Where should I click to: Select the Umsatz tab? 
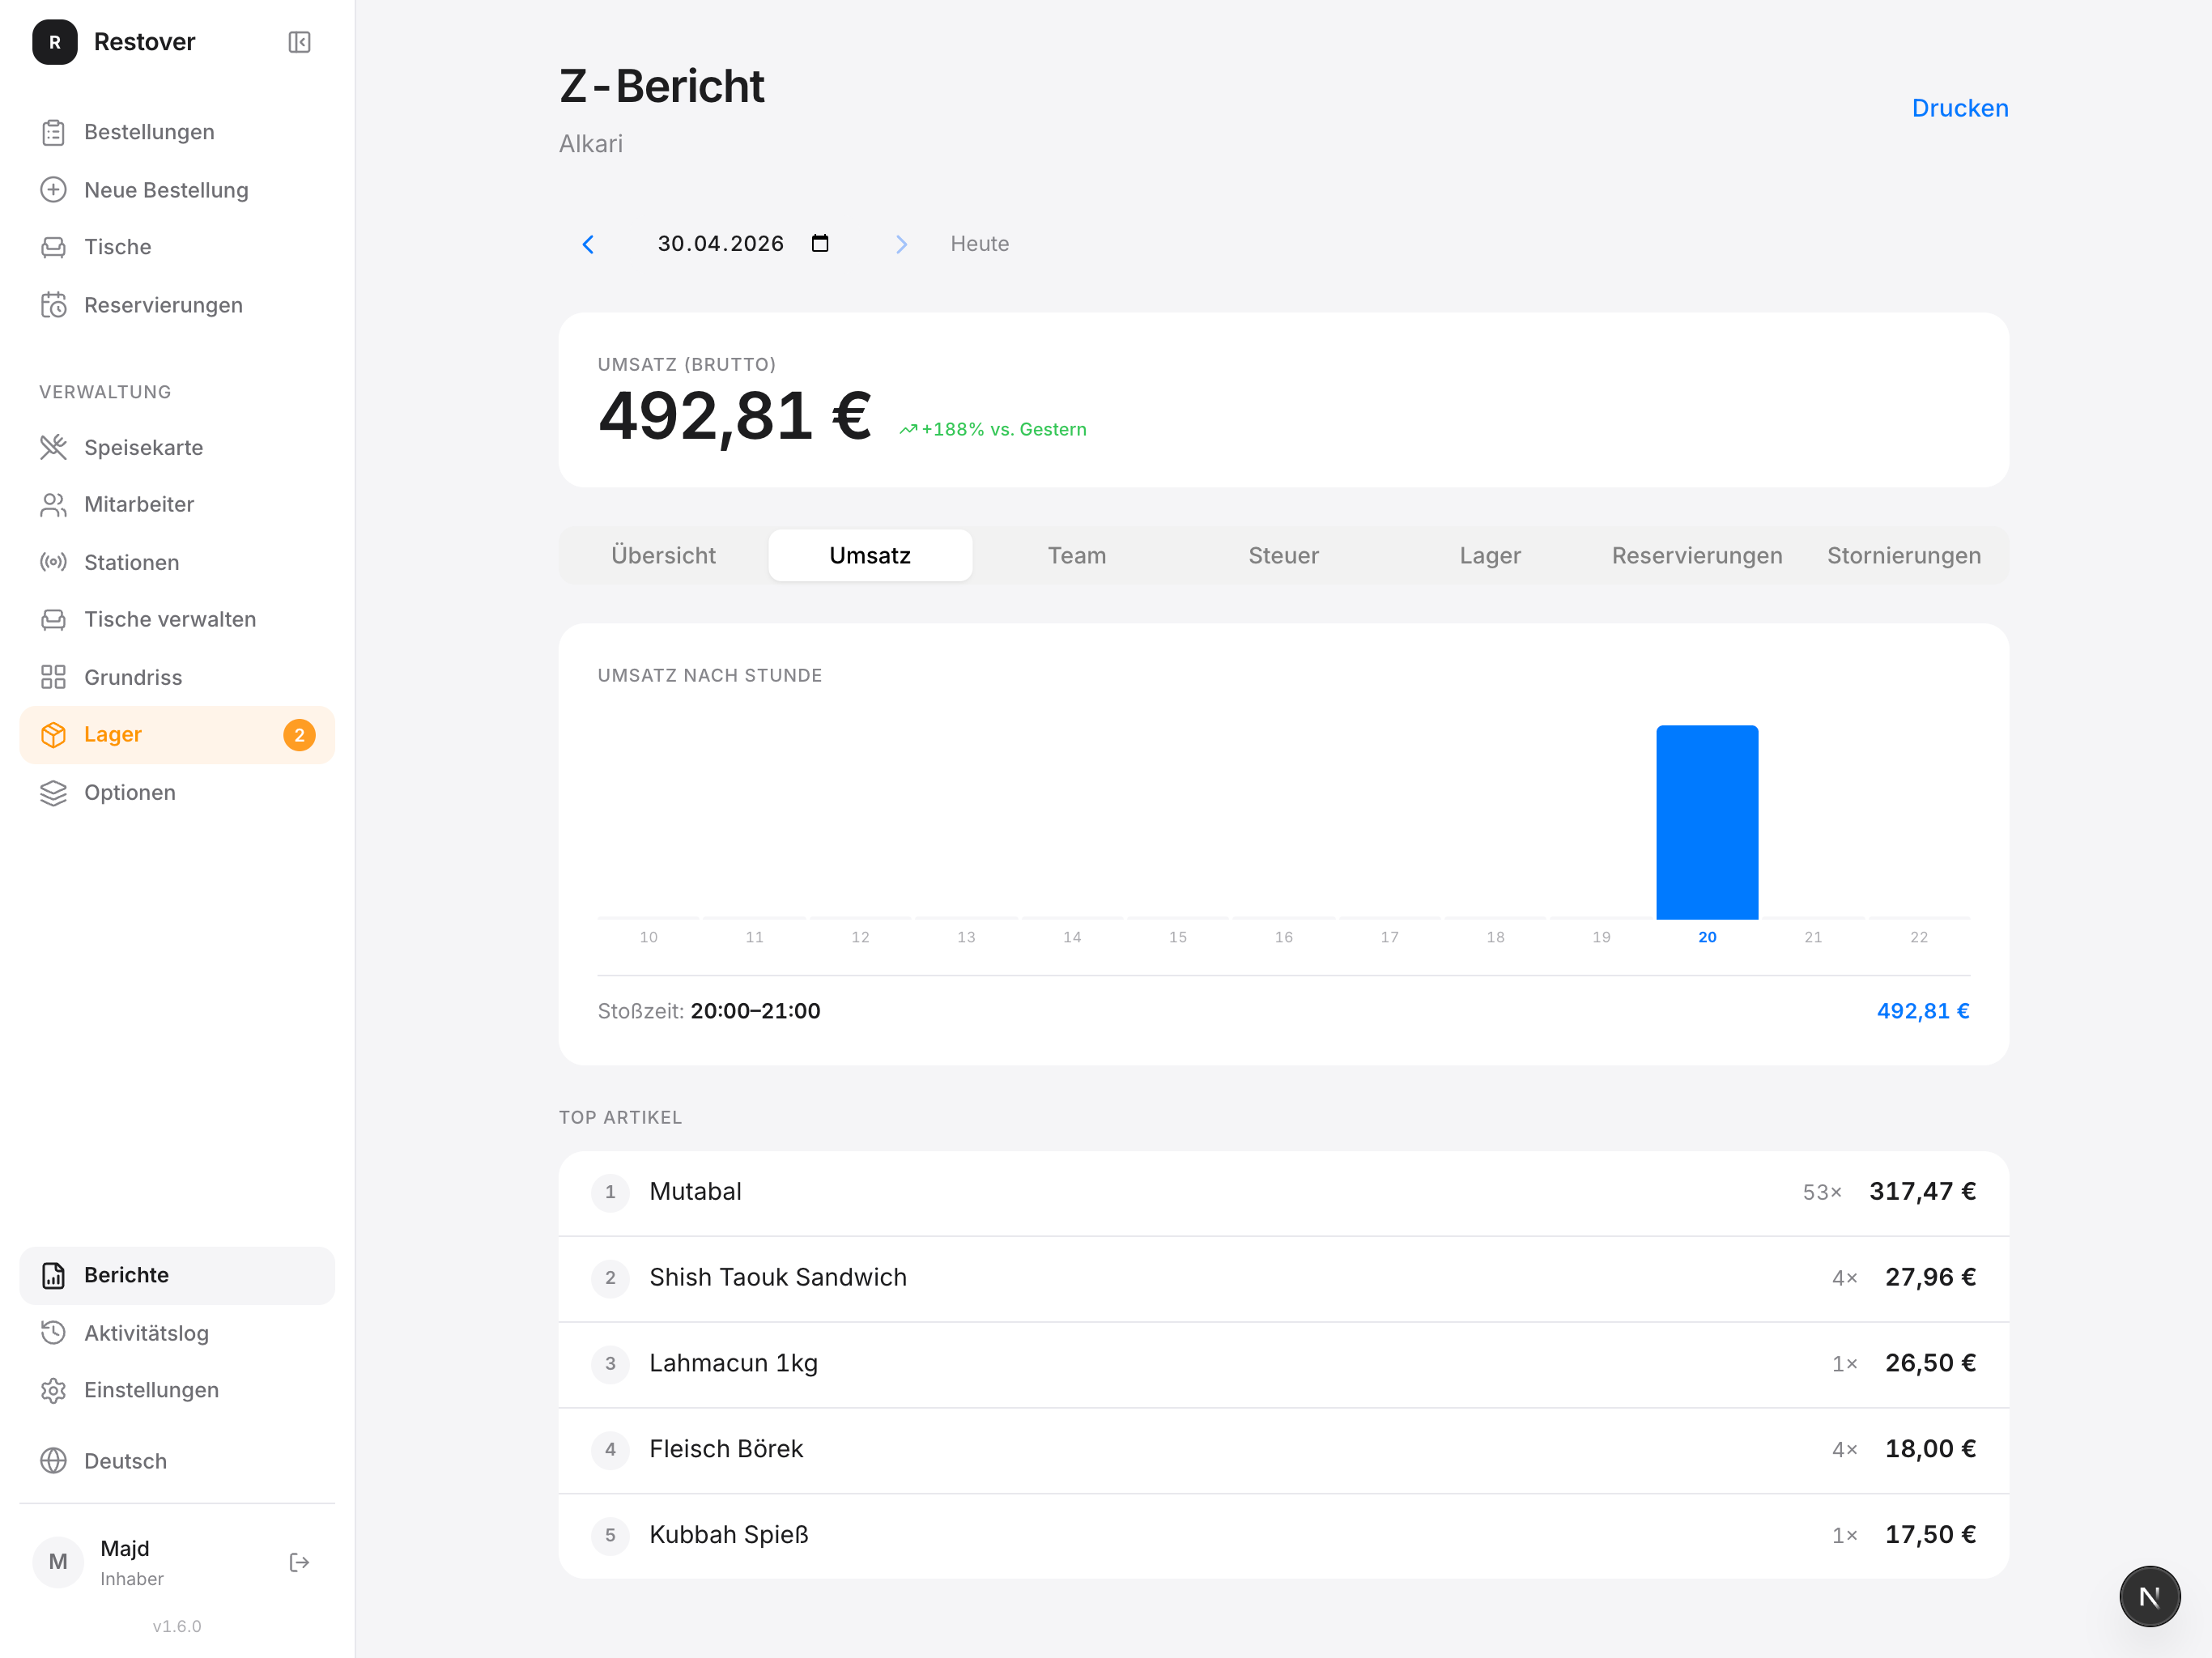(x=870, y=555)
